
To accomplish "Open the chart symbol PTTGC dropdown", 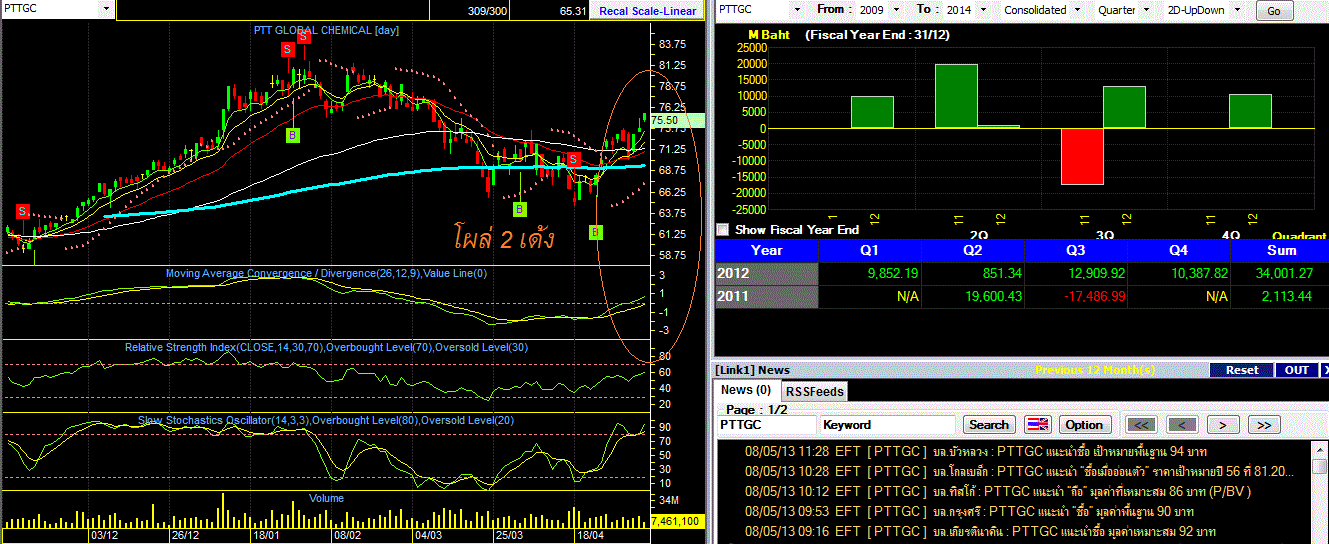I will 107,9.
